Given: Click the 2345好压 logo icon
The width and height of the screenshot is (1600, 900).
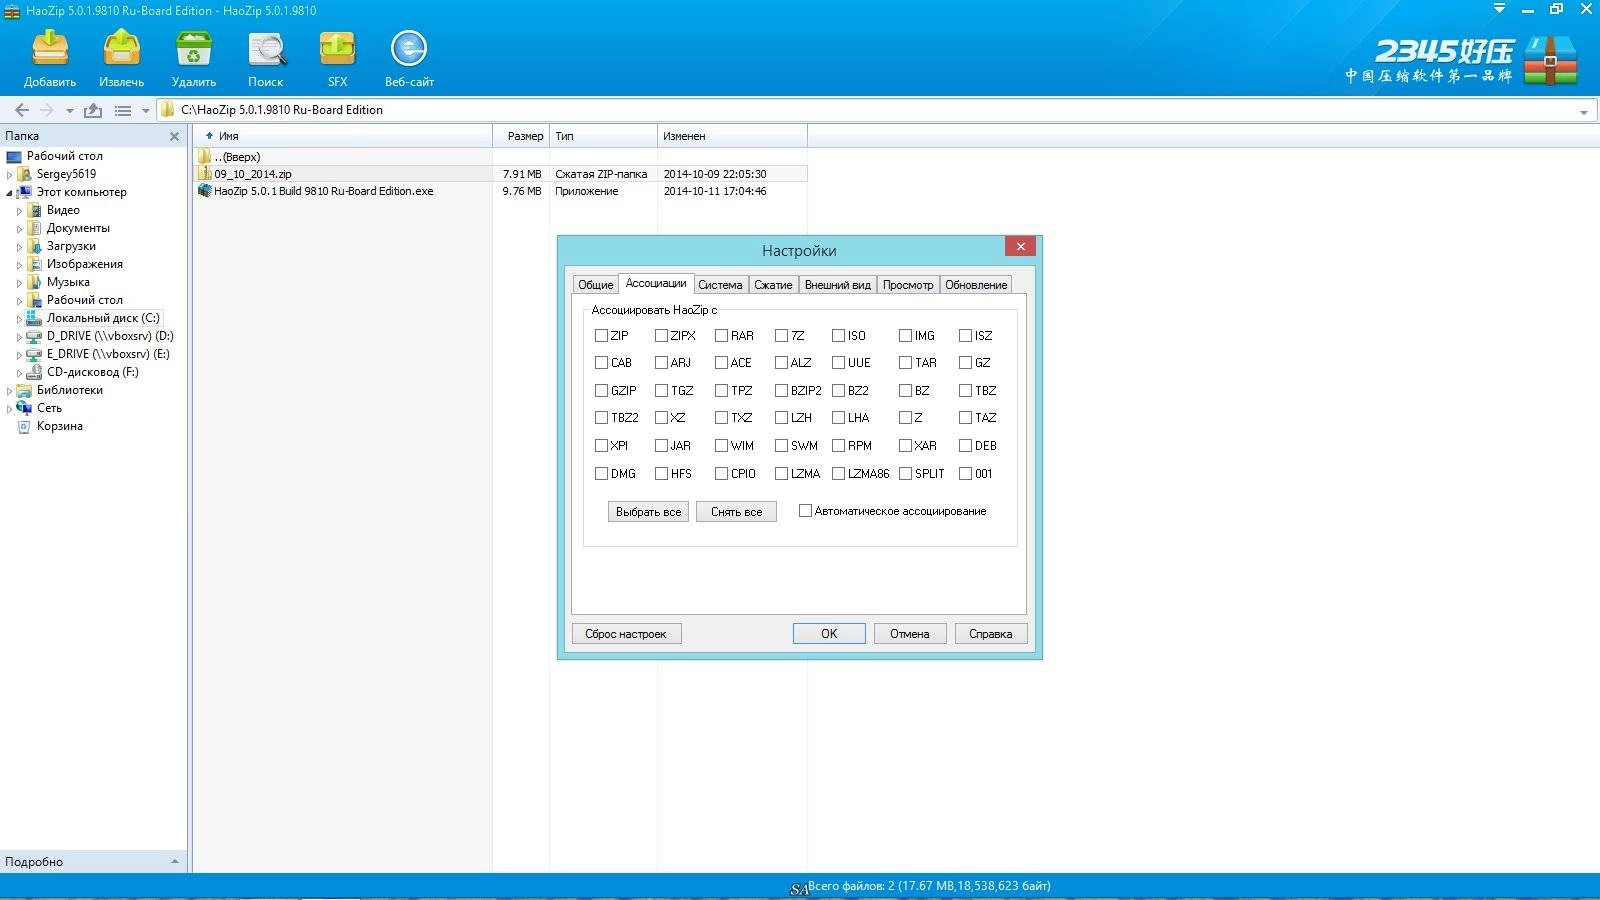Looking at the screenshot, I should pos(1551,59).
